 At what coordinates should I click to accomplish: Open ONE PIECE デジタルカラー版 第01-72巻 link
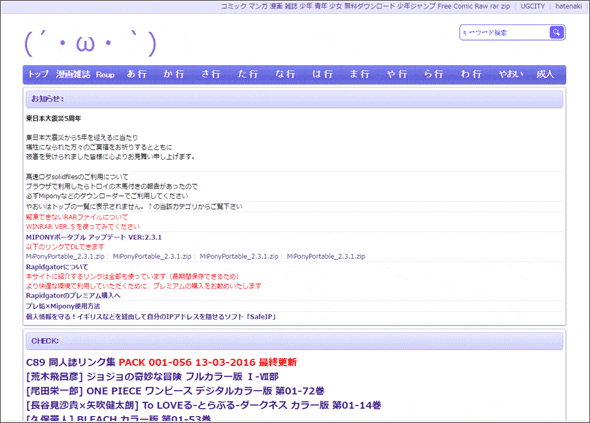(x=175, y=391)
